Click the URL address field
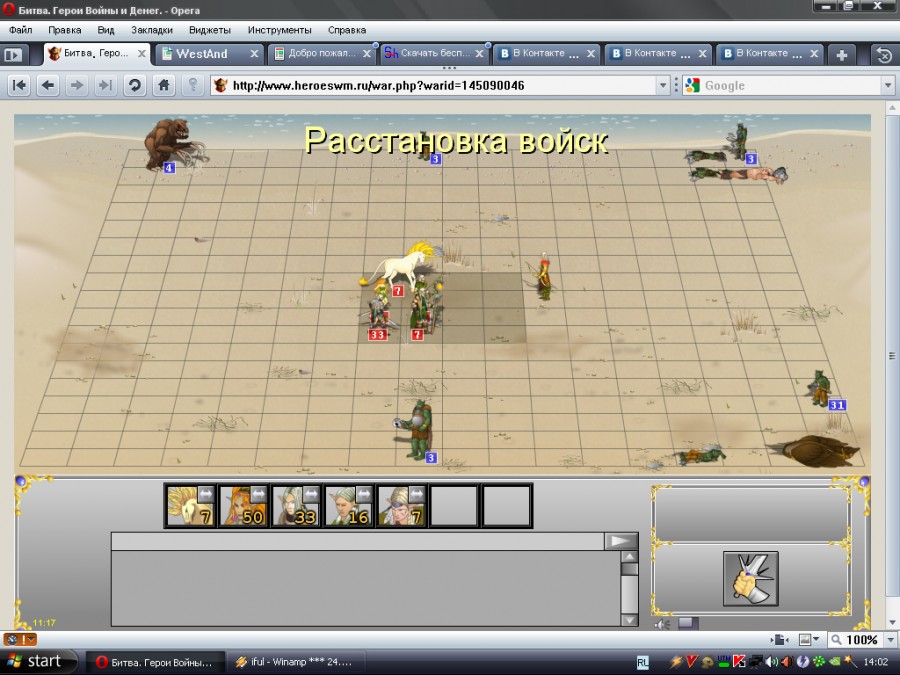900x675 pixels. pos(442,86)
